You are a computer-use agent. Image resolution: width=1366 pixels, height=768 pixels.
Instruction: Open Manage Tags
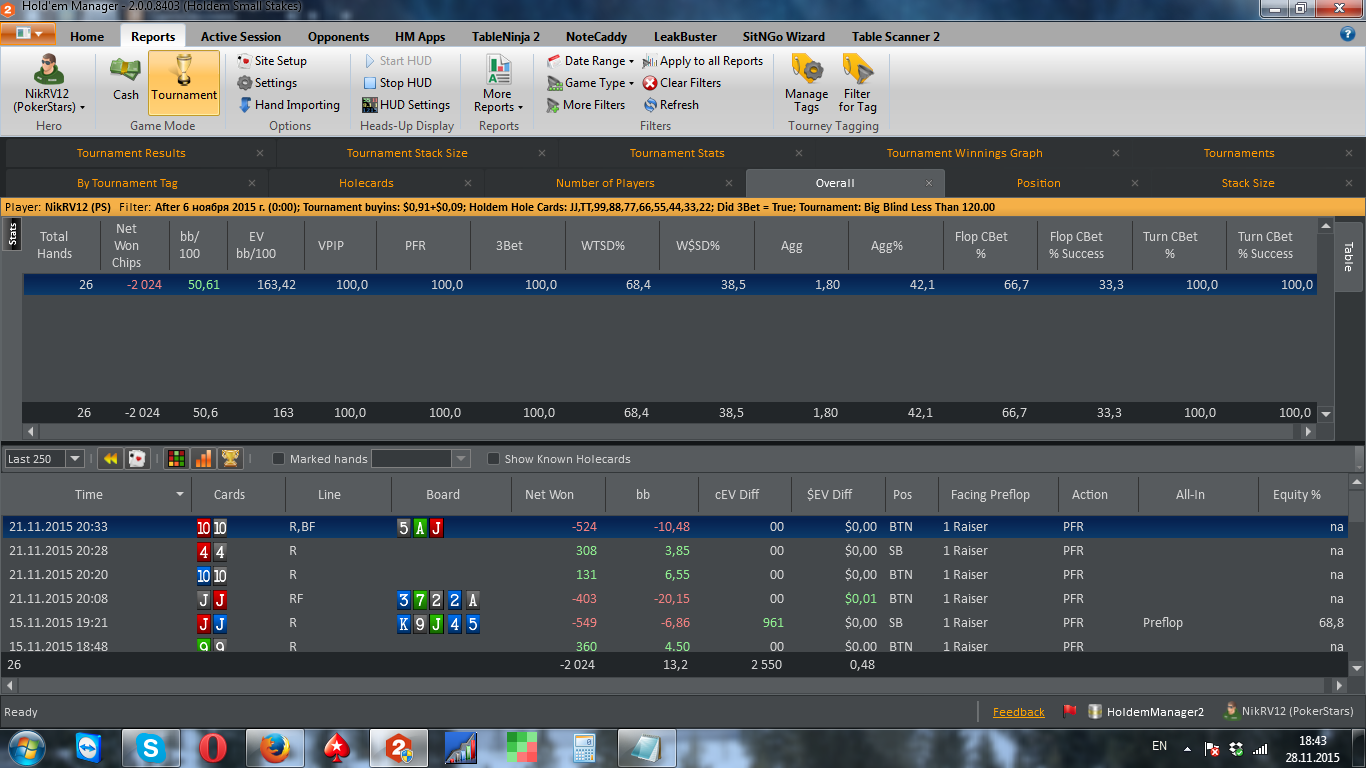pos(806,84)
